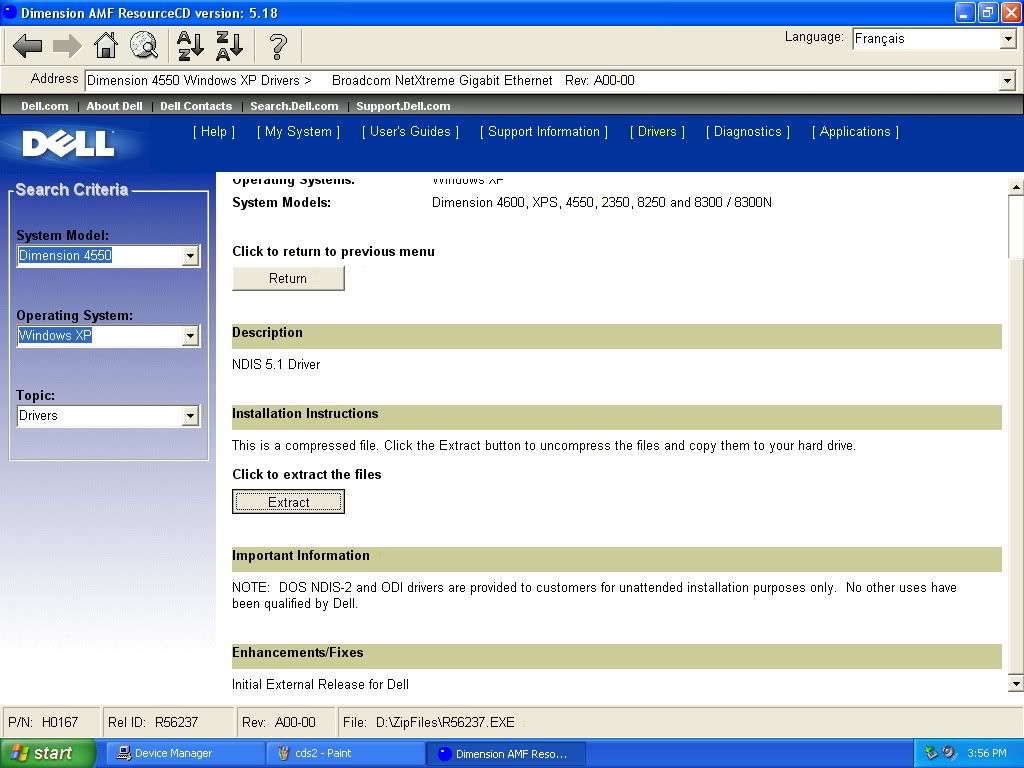Click the File path D:\ZipFiles\R56237.EXE
The width and height of the screenshot is (1024, 768).
[x=445, y=722]
